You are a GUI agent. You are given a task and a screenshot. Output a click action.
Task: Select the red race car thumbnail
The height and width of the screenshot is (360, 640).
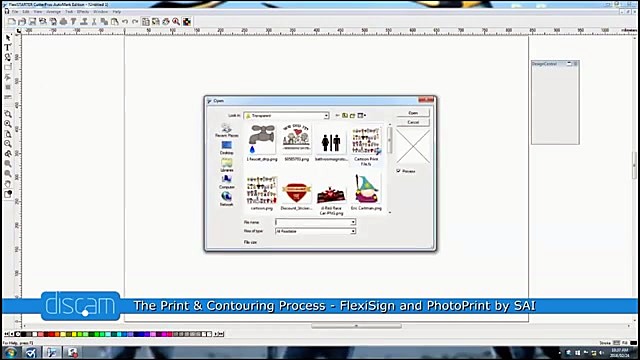[331, 194]
